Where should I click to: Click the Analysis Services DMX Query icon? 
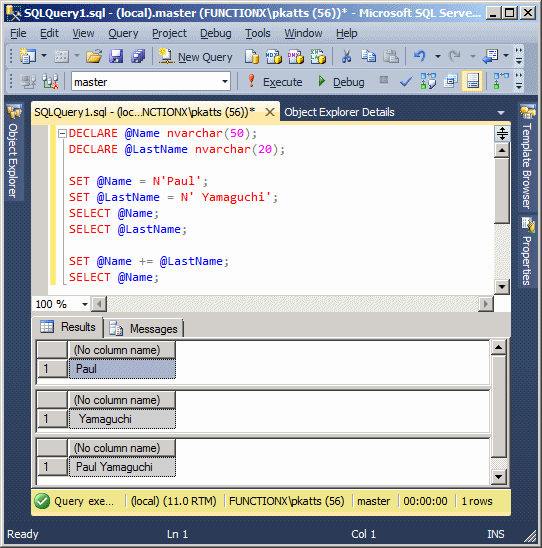click(x=296, y=57)
